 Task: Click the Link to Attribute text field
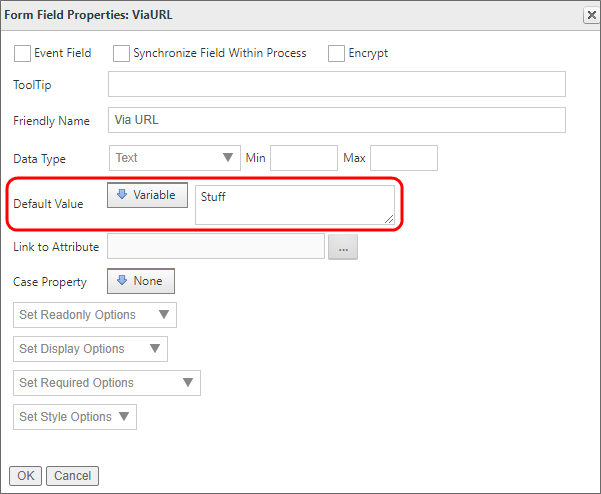(x=215, y=247)
